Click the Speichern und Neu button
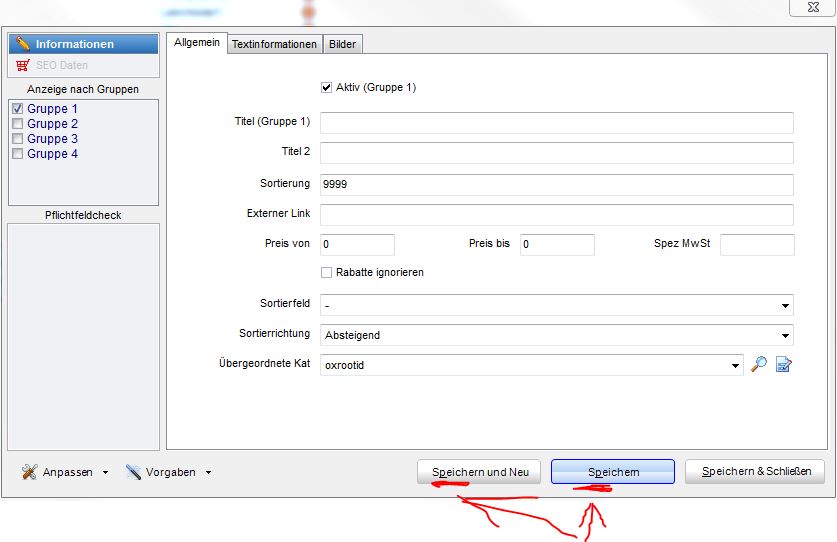 [x=479, y=472]
